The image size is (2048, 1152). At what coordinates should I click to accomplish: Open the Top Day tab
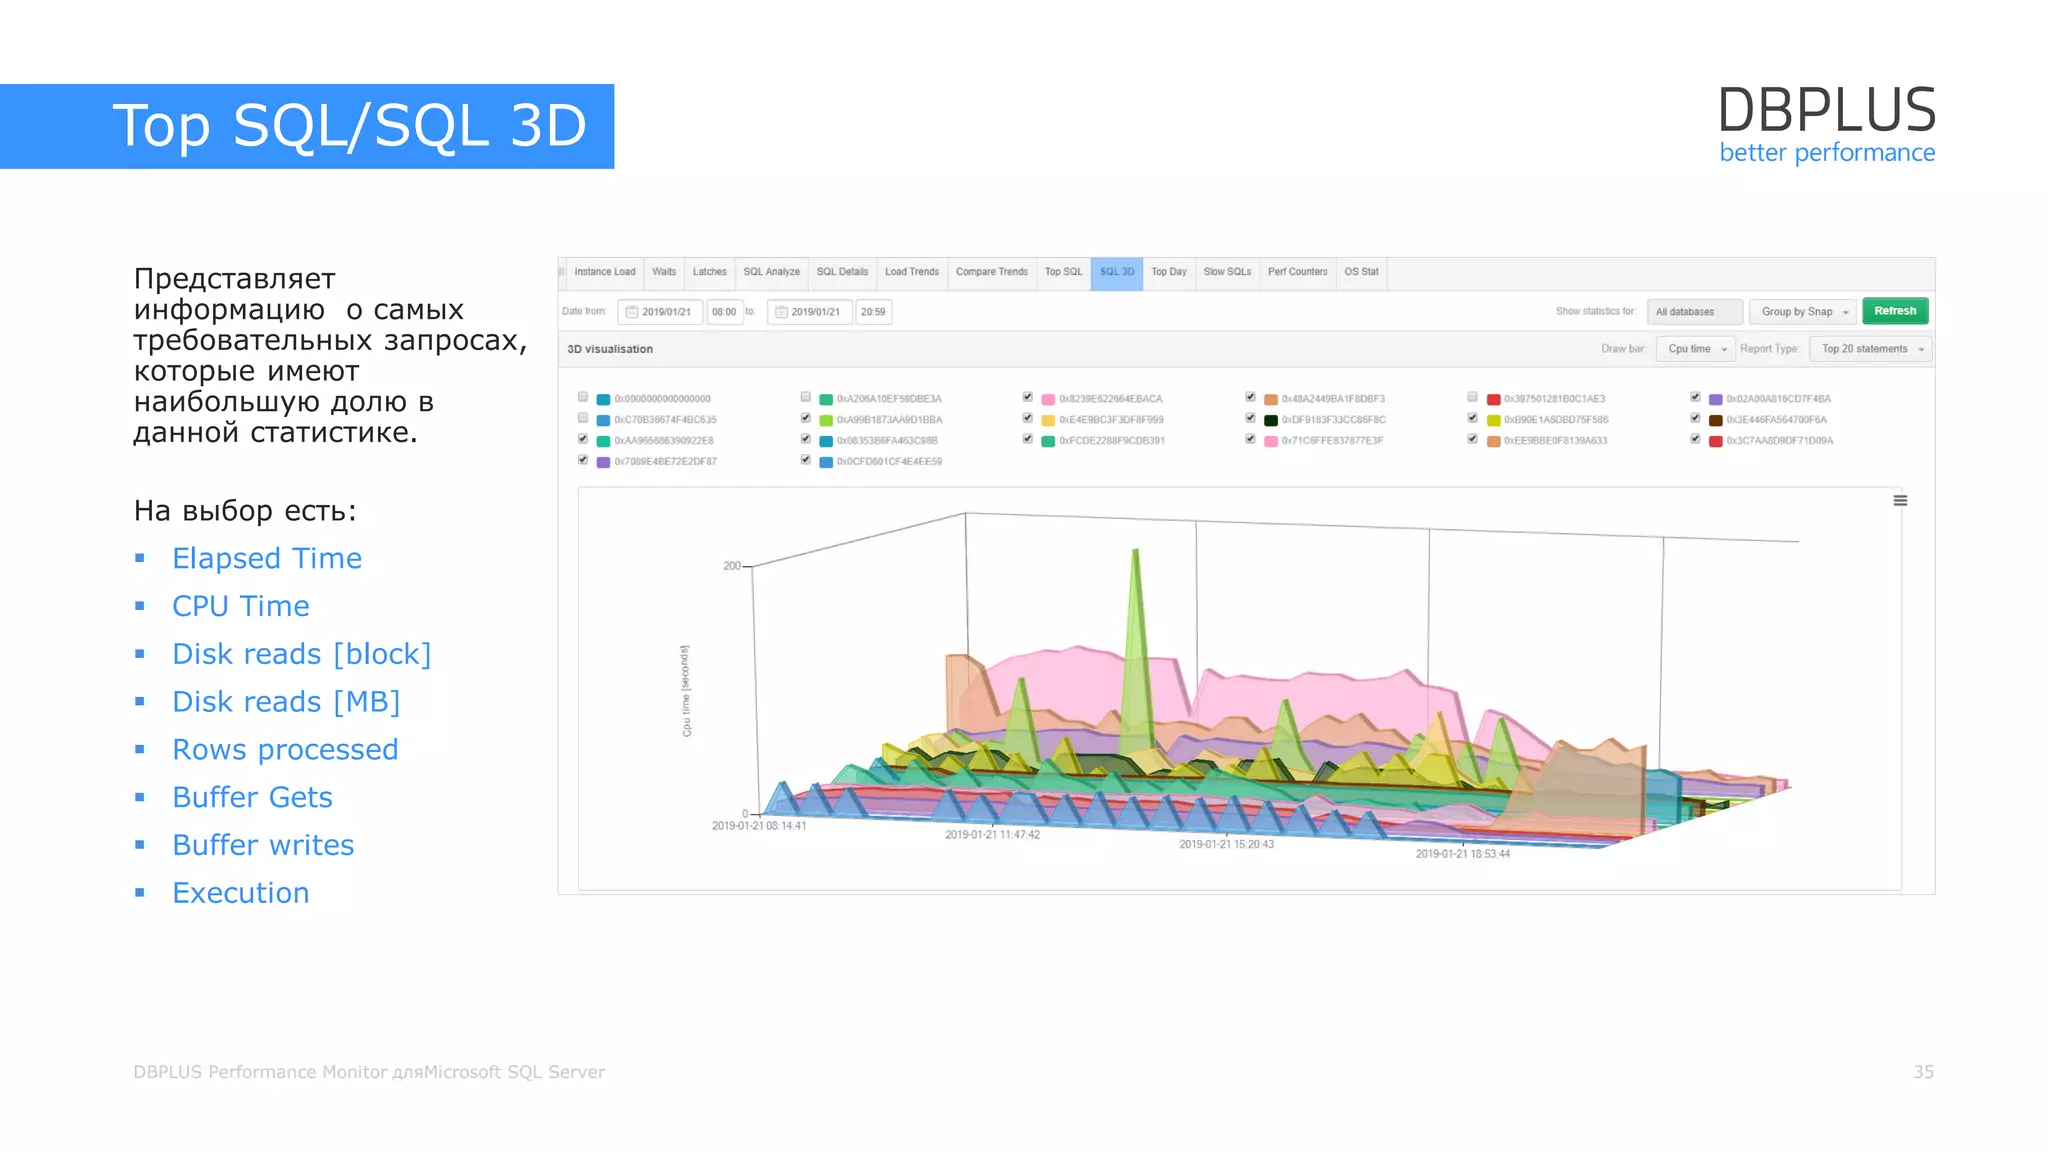pyautogui.click(x=1168, y=272)
